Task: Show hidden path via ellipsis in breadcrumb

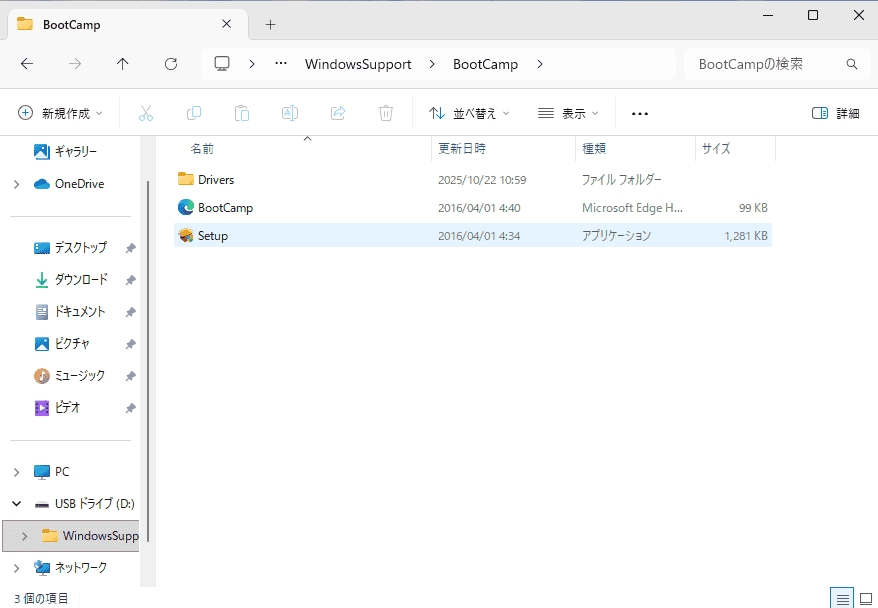Action: (x=281, y=64)
